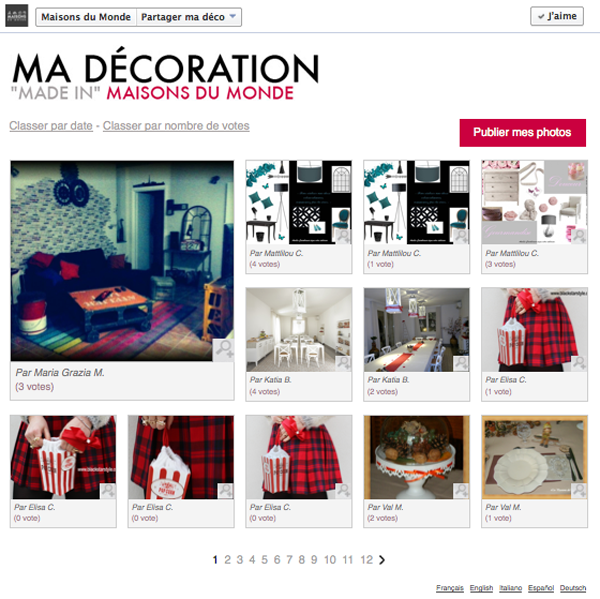The width and height of the screenshot is (600, 599).
Task: Go to page 2 of gallery
Action: pyautogui.click(x=227, y=560)
